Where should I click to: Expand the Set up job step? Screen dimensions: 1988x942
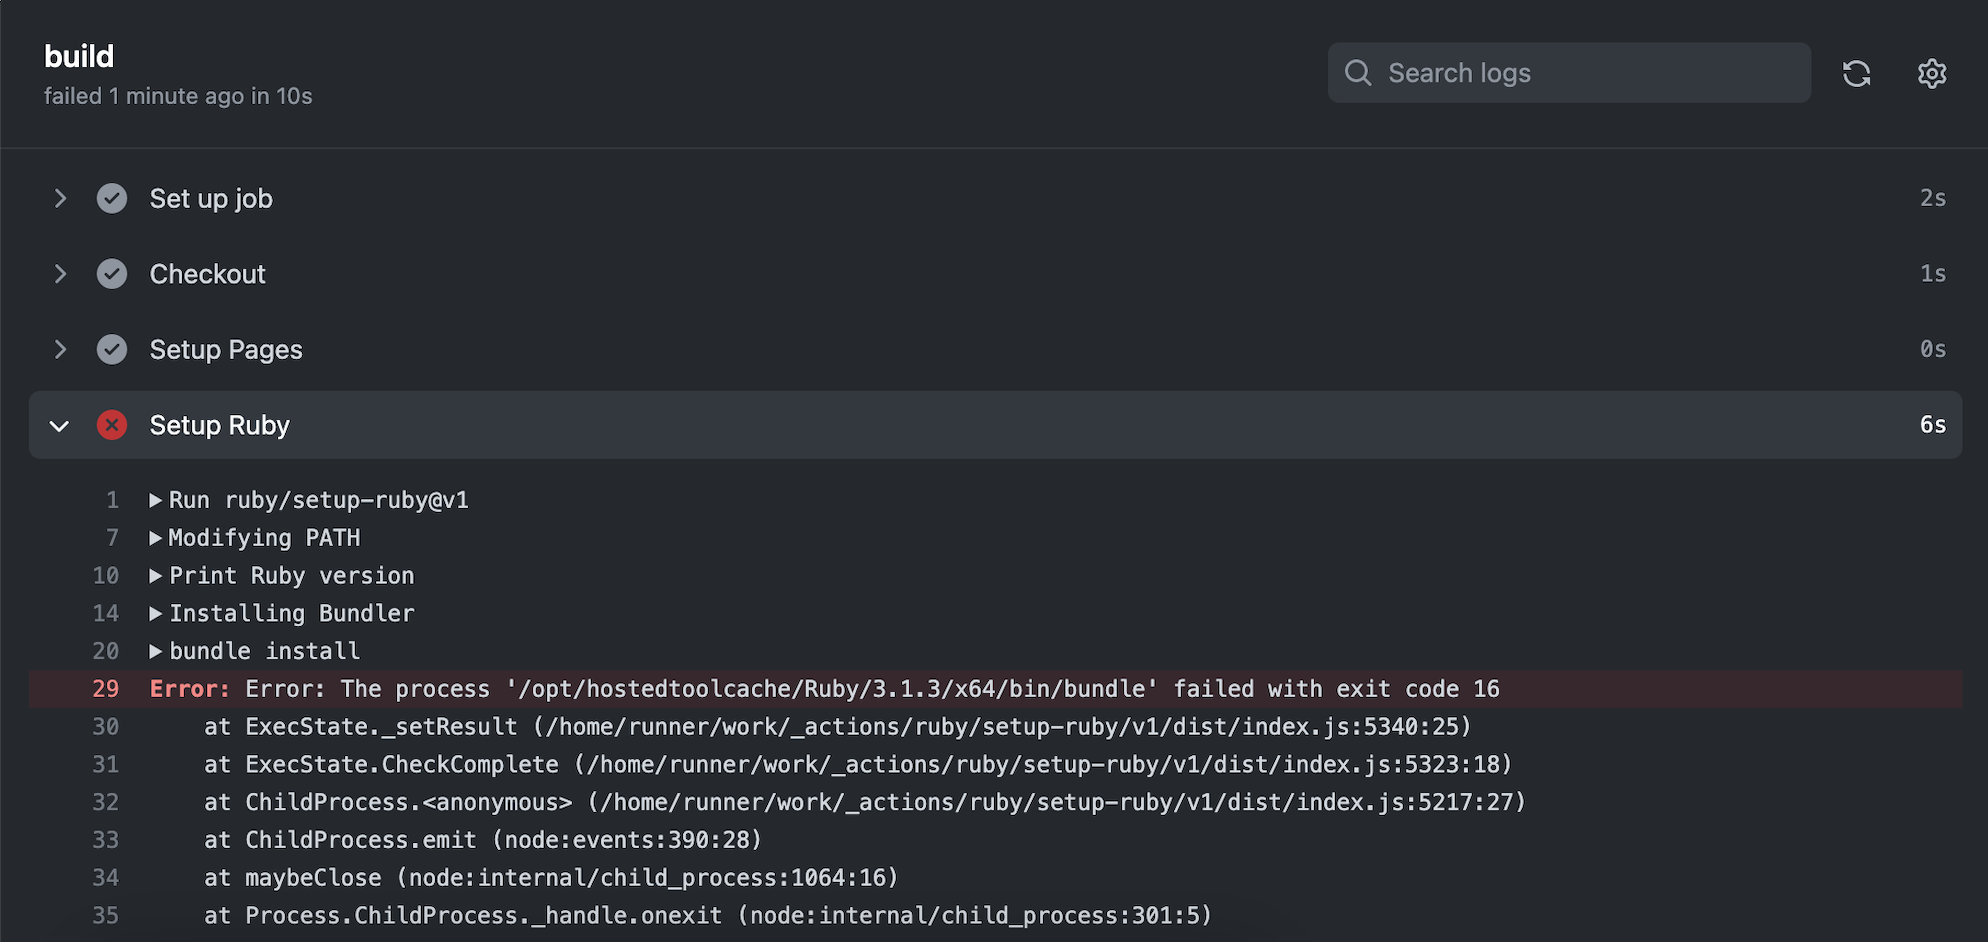pyautogui.click(x=60, y=198)
